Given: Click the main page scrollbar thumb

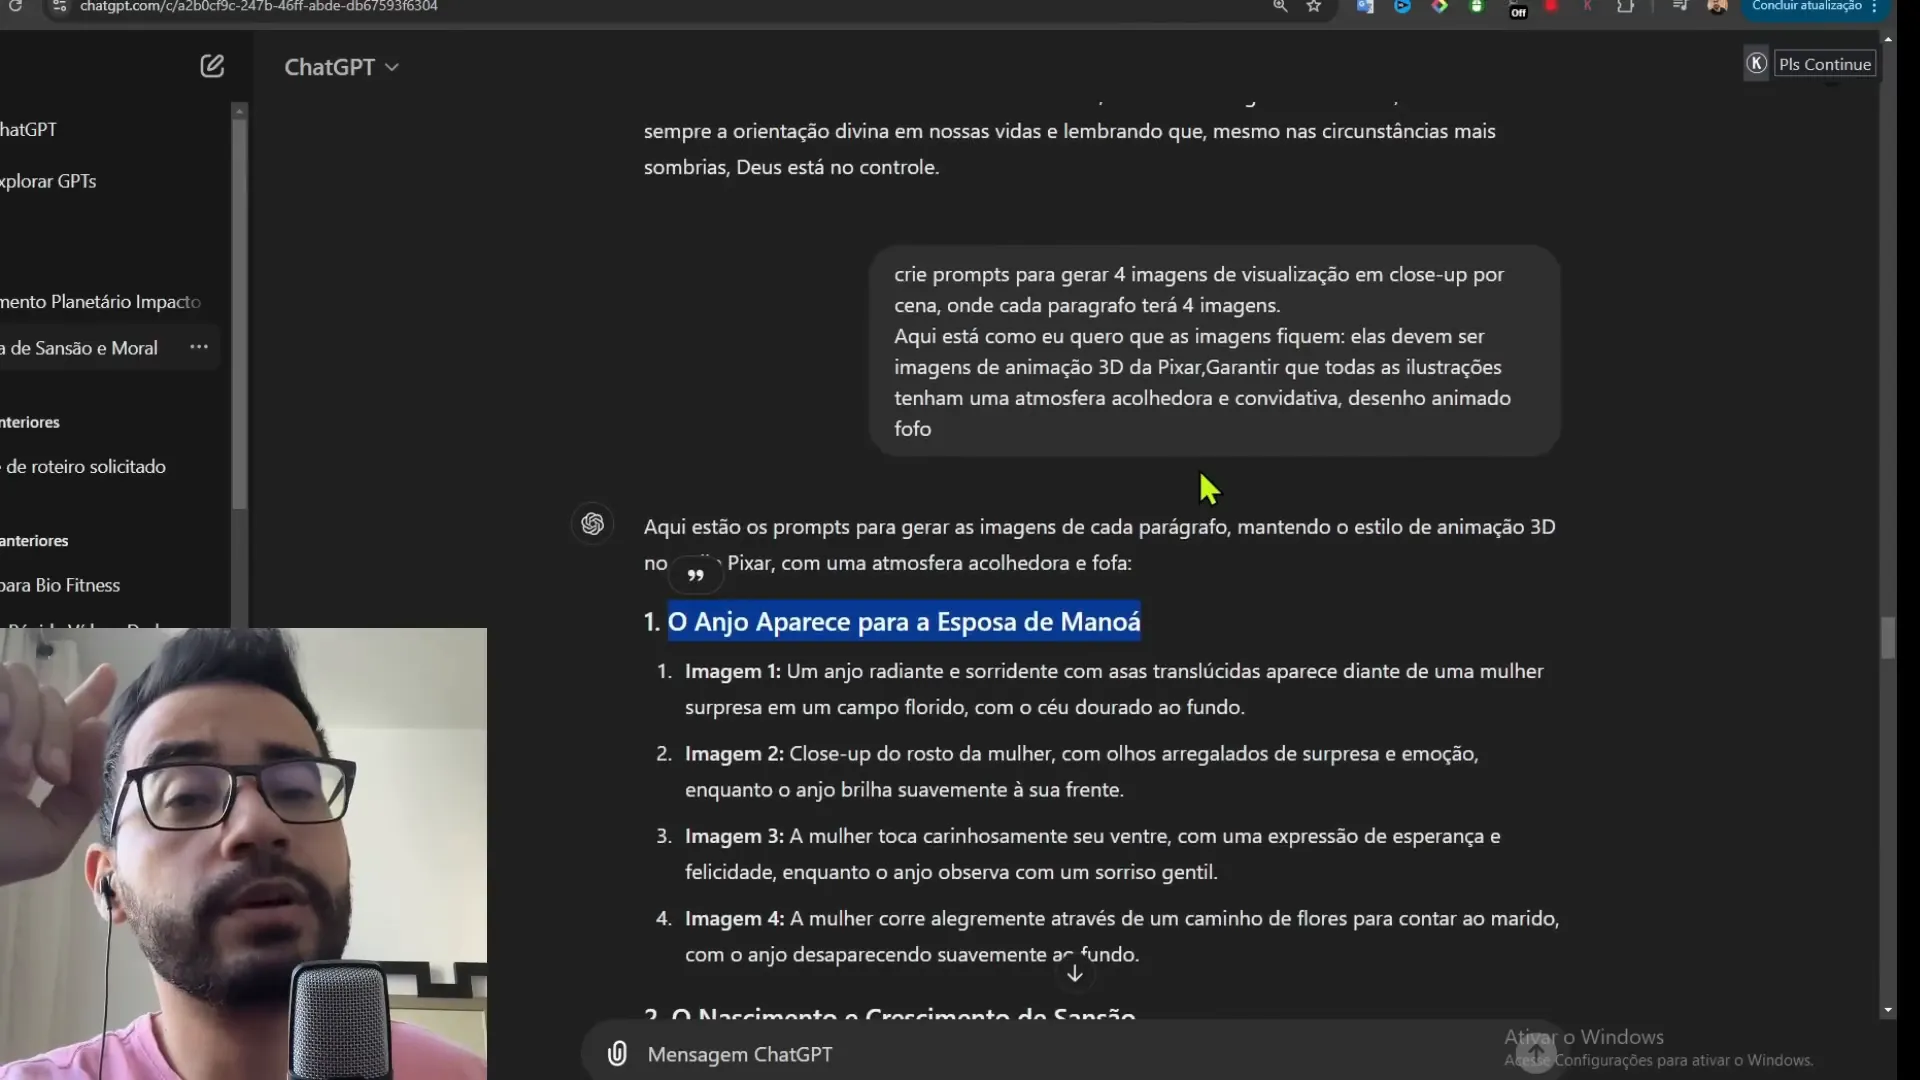Looking at the screenshot, I should click(x=1888, y=638).
